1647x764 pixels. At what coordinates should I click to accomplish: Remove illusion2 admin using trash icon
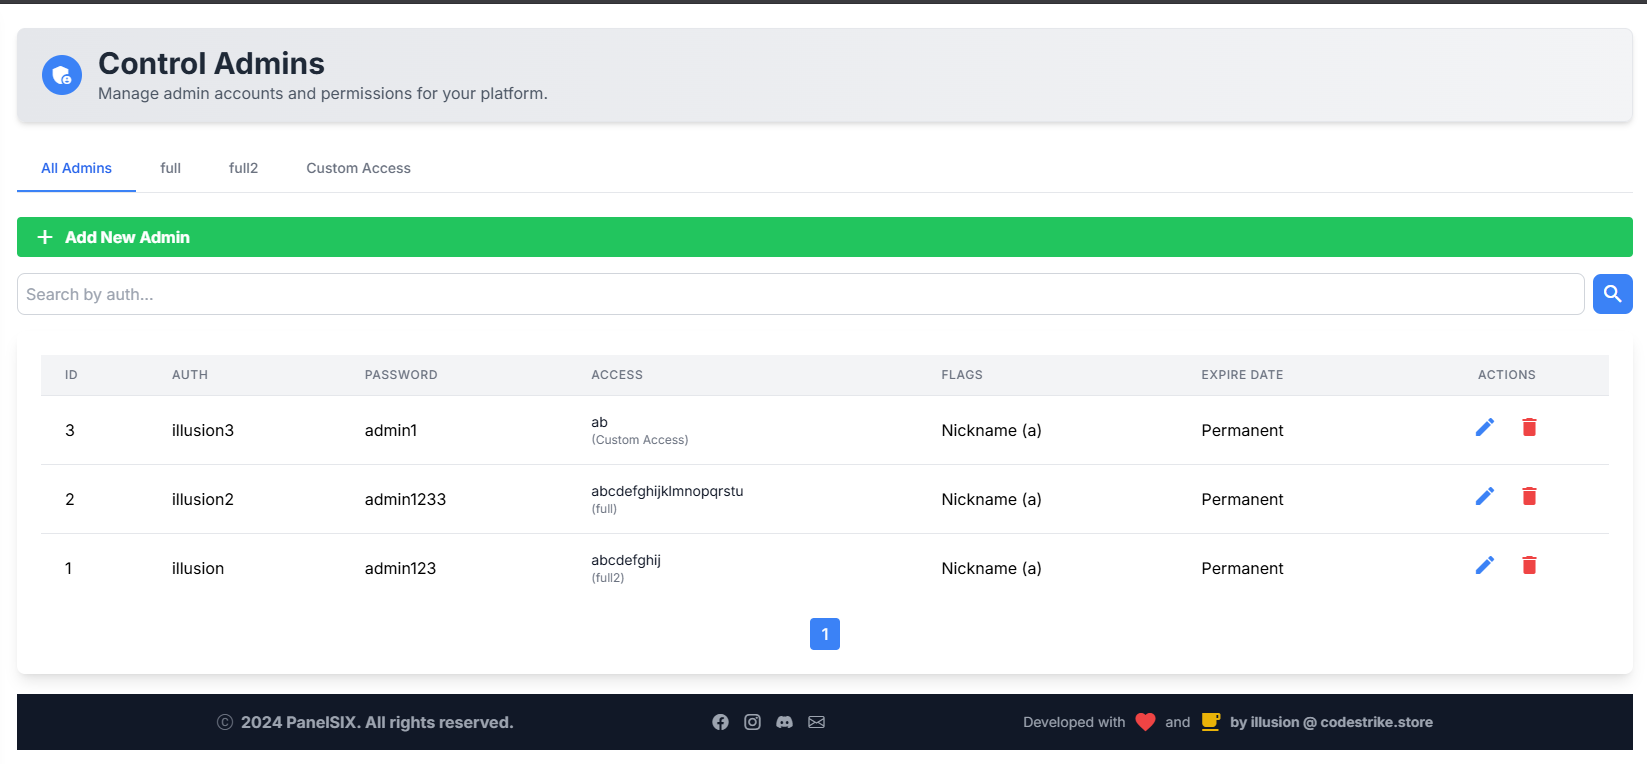tap(1529, 496)
